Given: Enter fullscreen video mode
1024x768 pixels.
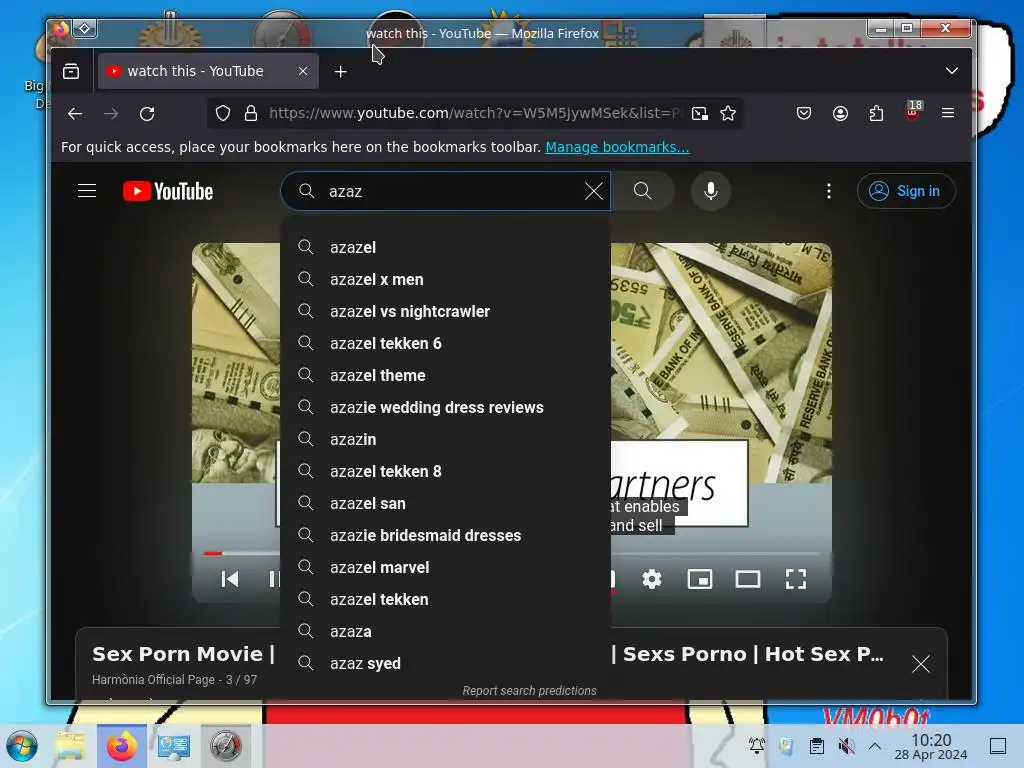Looking at the screenshot, I should click(795, 579).
